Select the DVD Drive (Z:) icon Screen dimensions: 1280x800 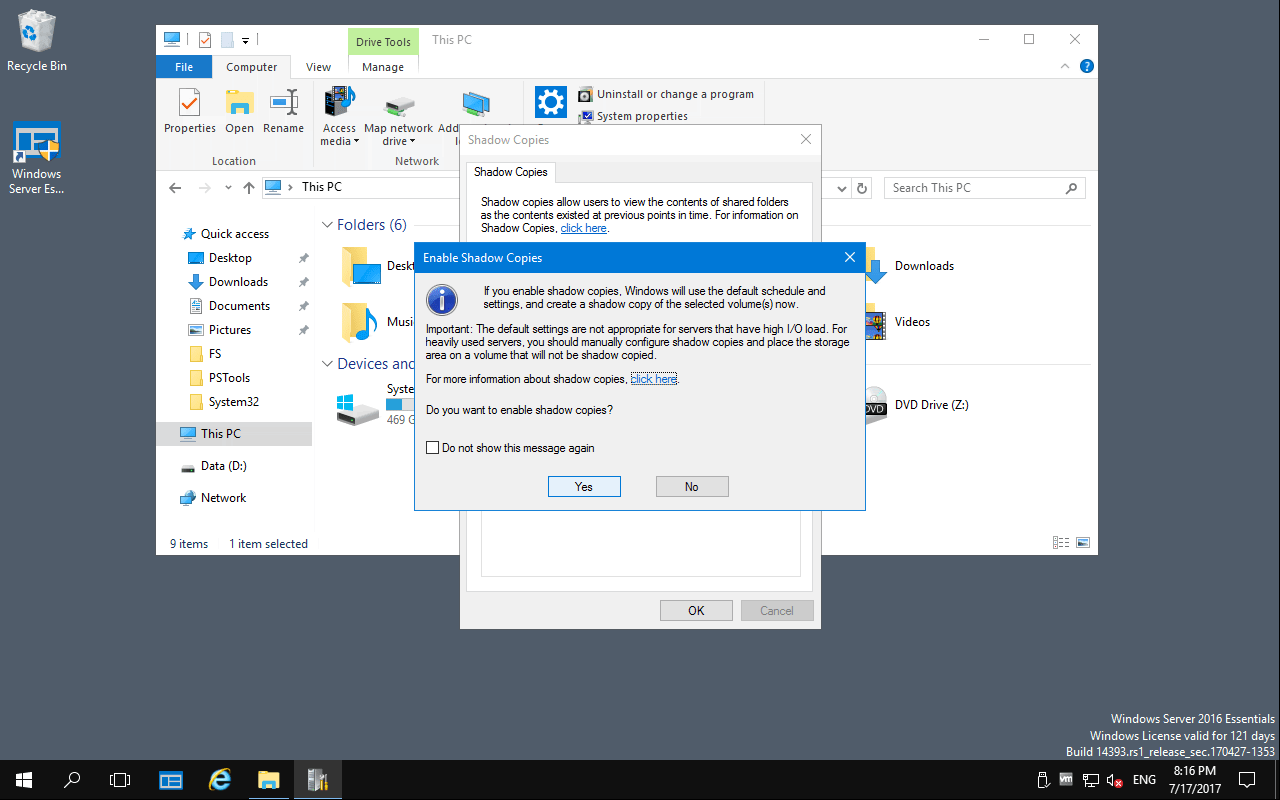click(876, 405)
